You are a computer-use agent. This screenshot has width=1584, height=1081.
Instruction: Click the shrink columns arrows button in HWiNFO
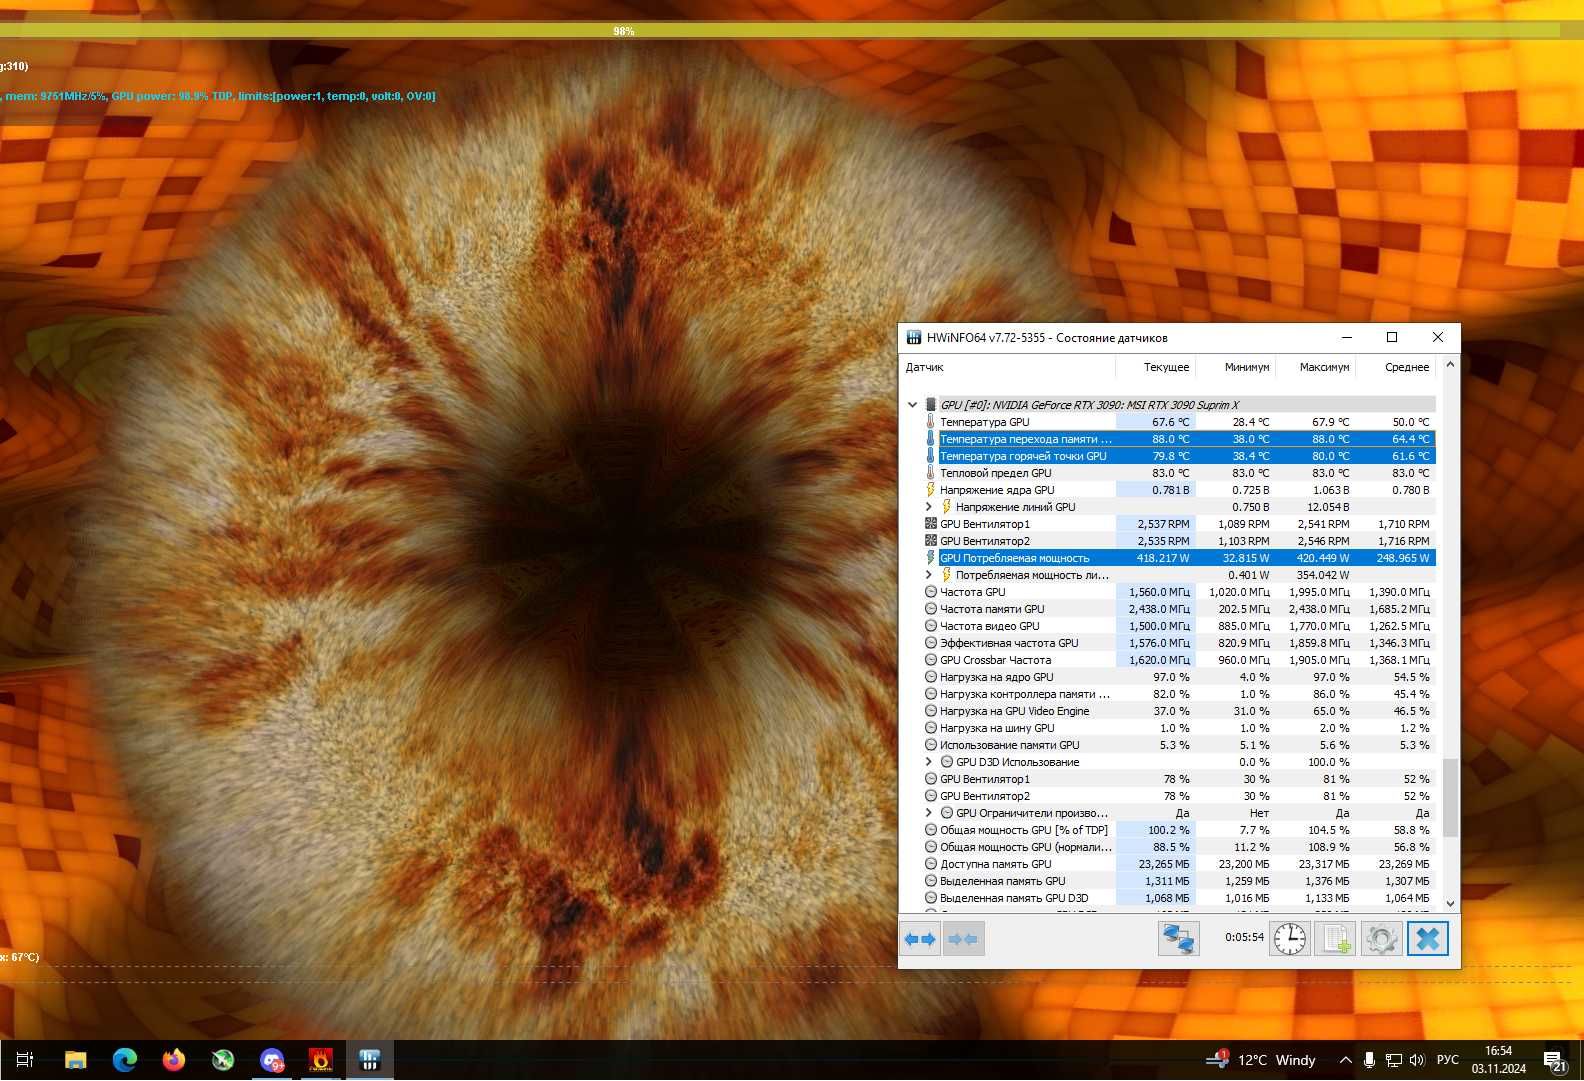coord(963,939)
